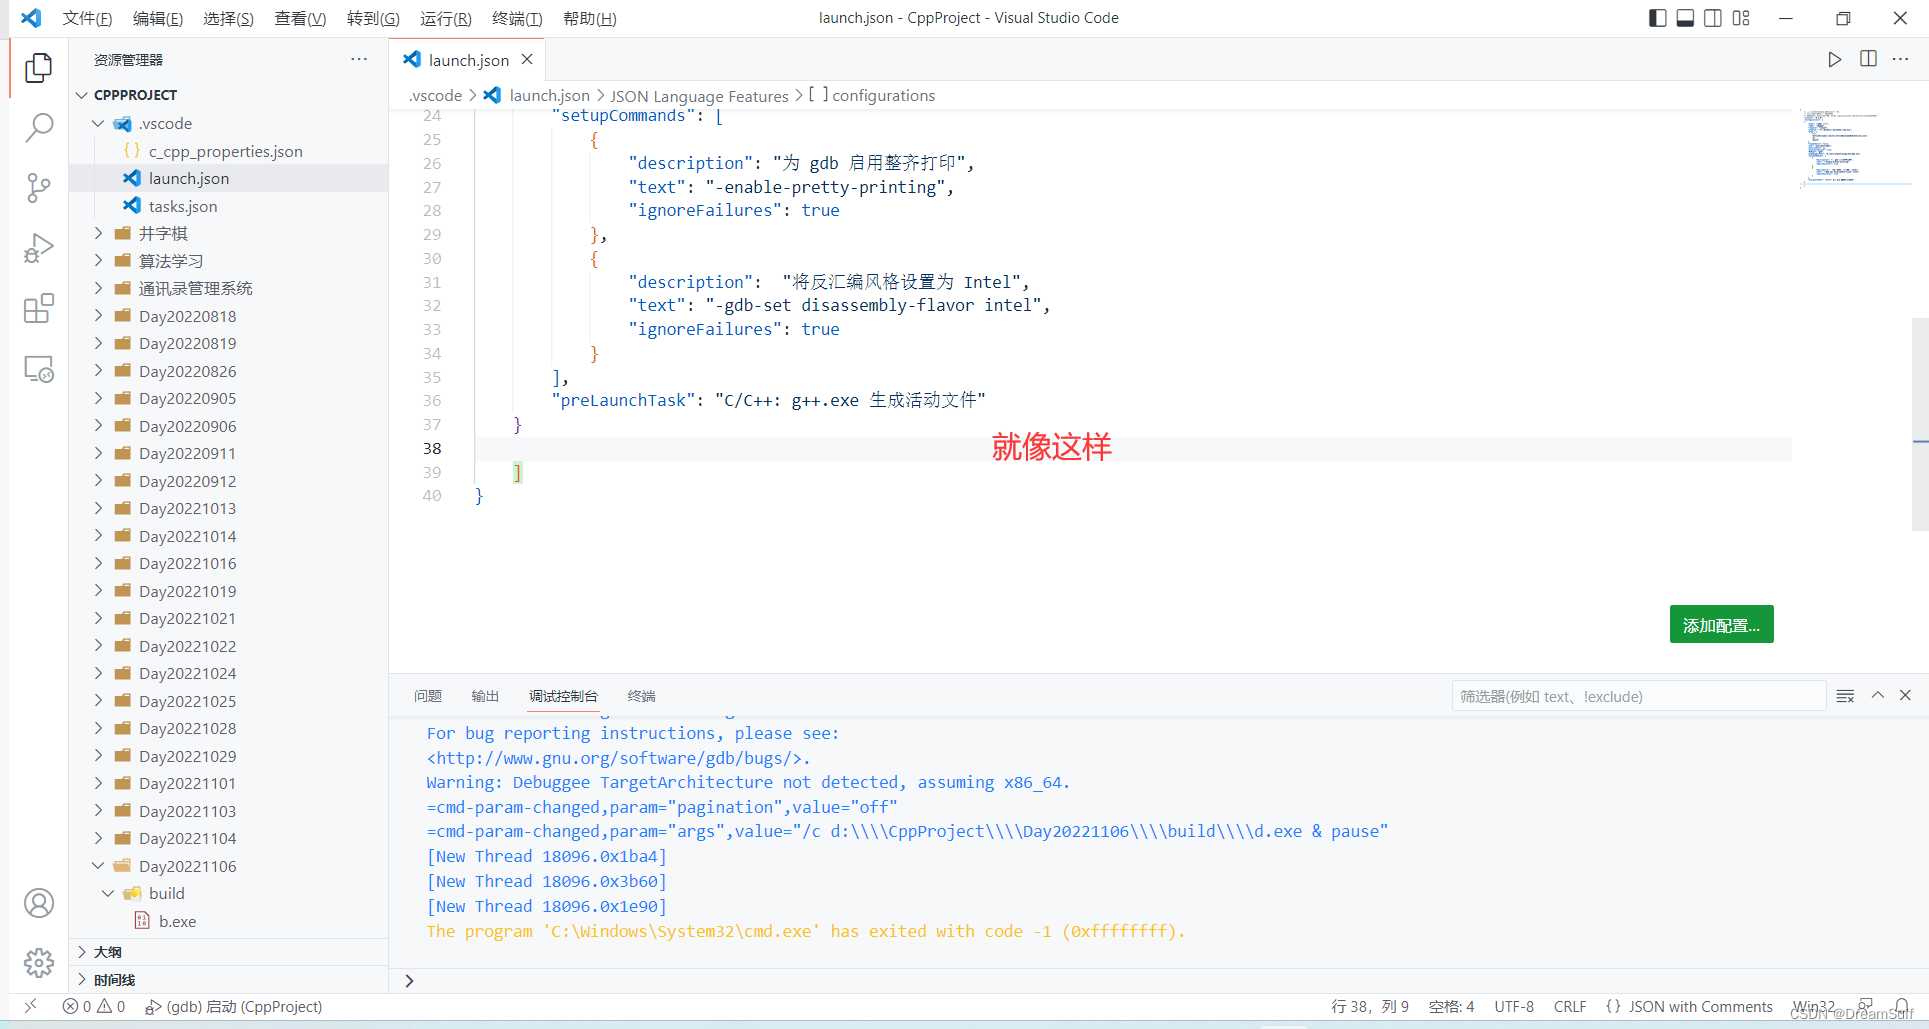Click the Manage gear icon

click(38, 963)
